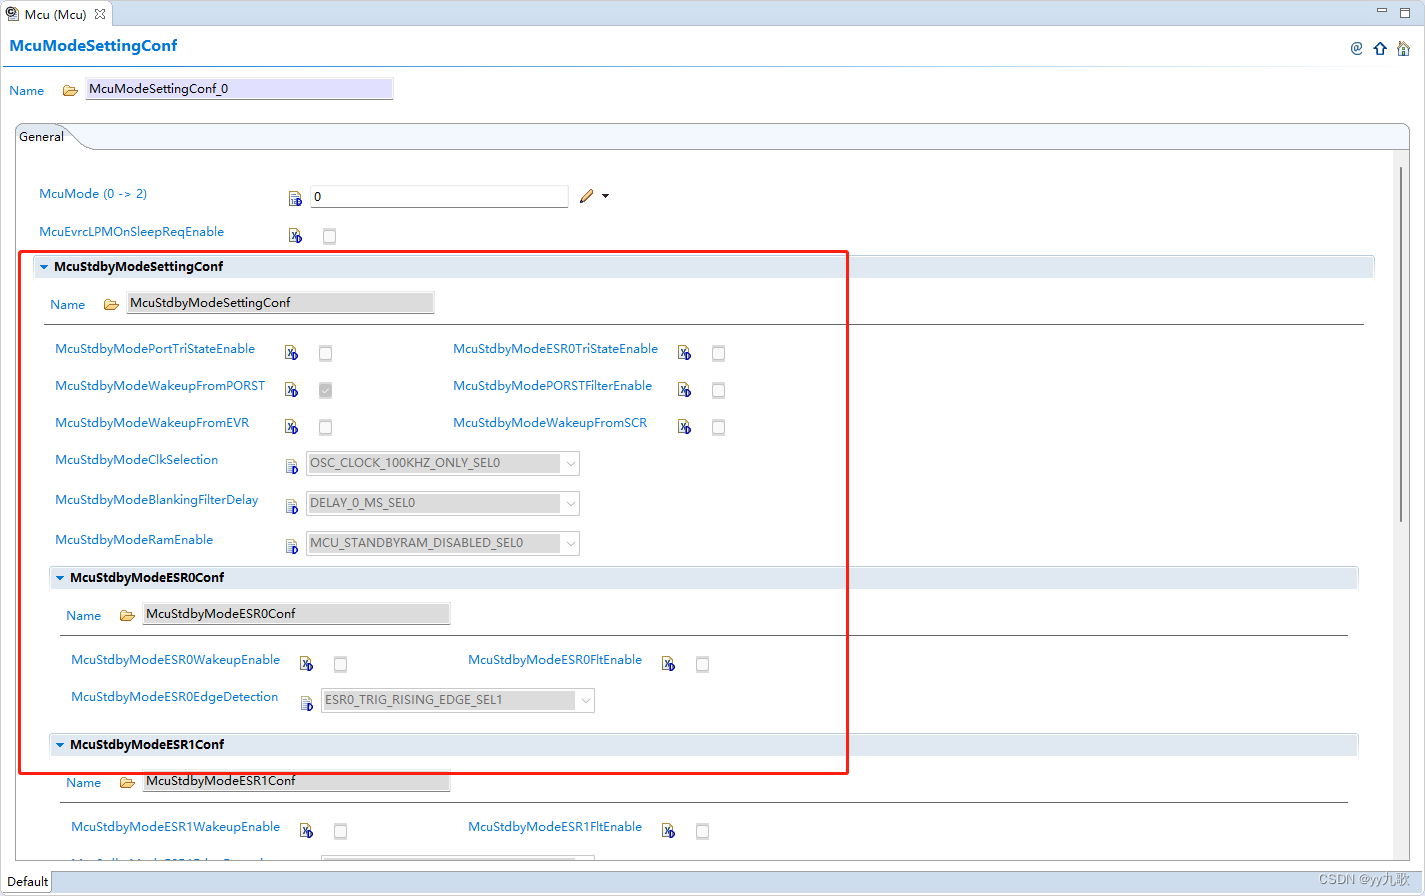Click the config icon for McuStdbyModePORSTFilterEnable
This screenshot has width=1425, height=896.
[684, 390]
